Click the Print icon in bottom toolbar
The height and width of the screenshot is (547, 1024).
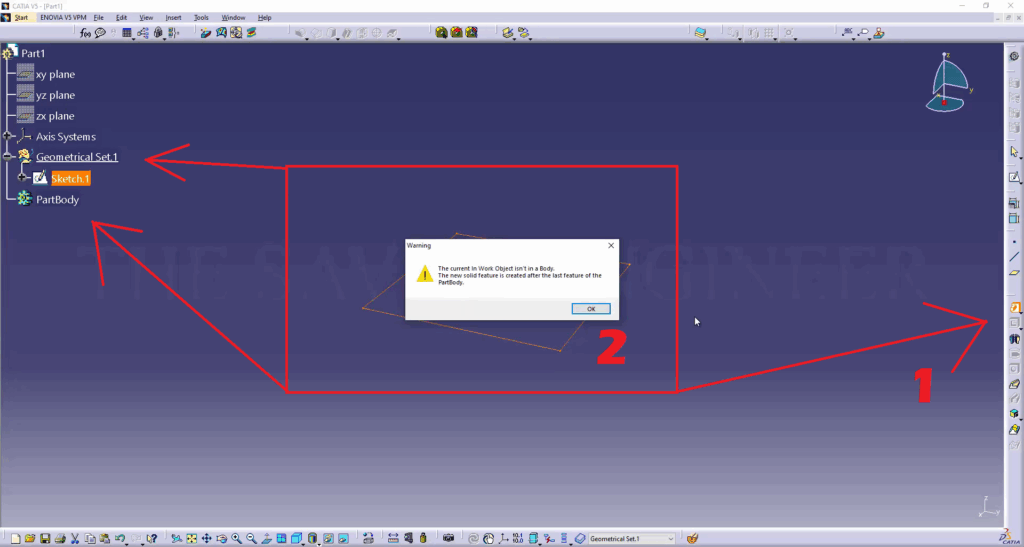[60, 539]
